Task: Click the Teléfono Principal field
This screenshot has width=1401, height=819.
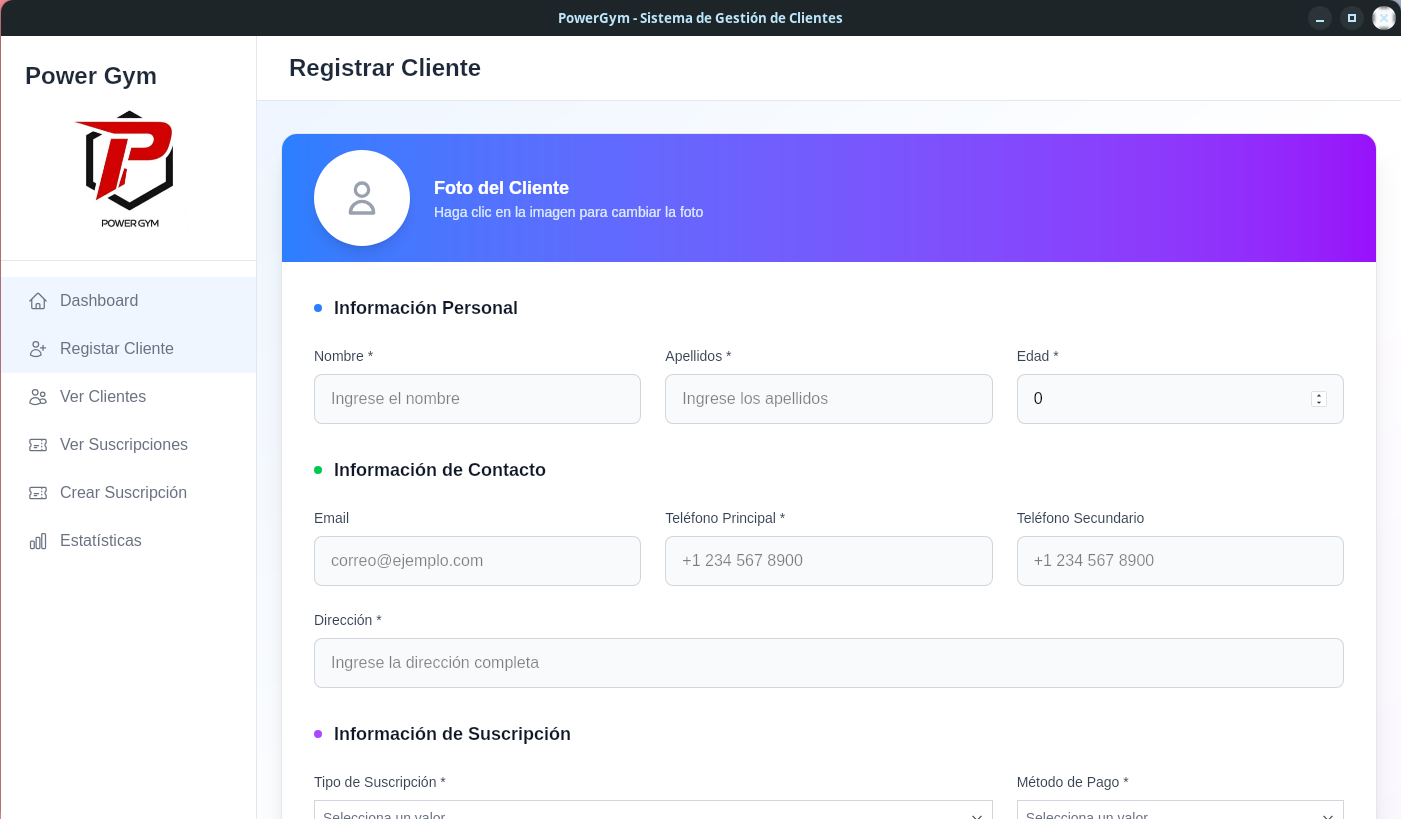Action: coord(829,561)
